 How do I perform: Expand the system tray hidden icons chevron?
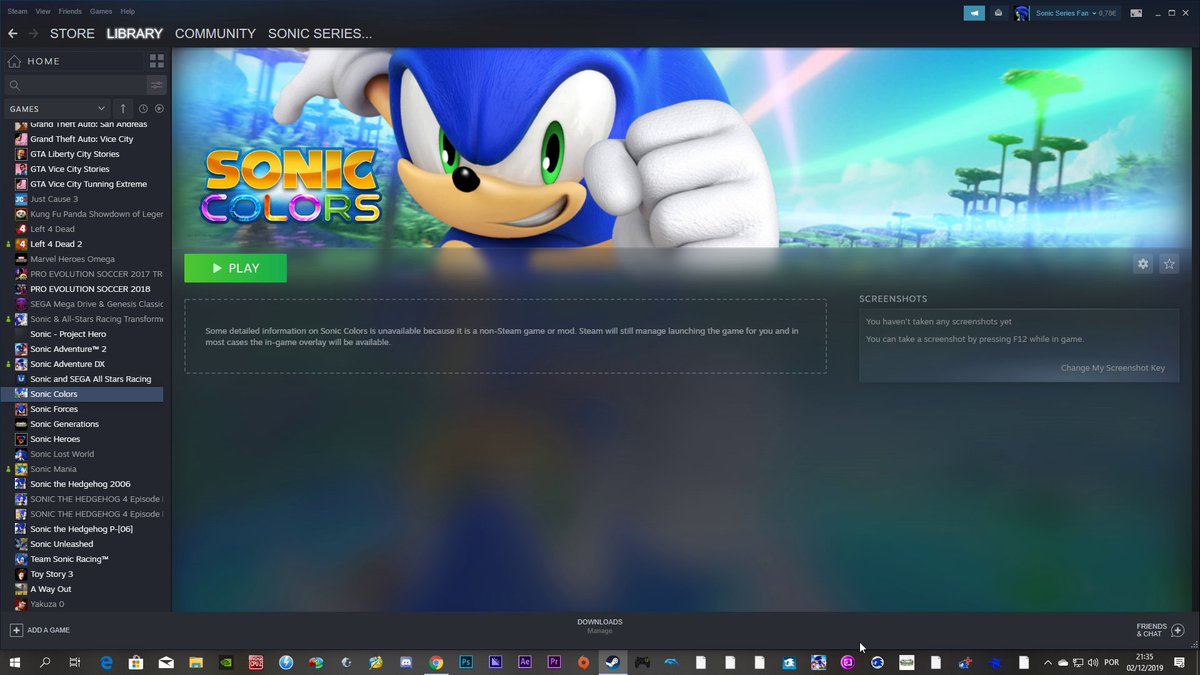pyautogui.click(x=1047, y=662)
